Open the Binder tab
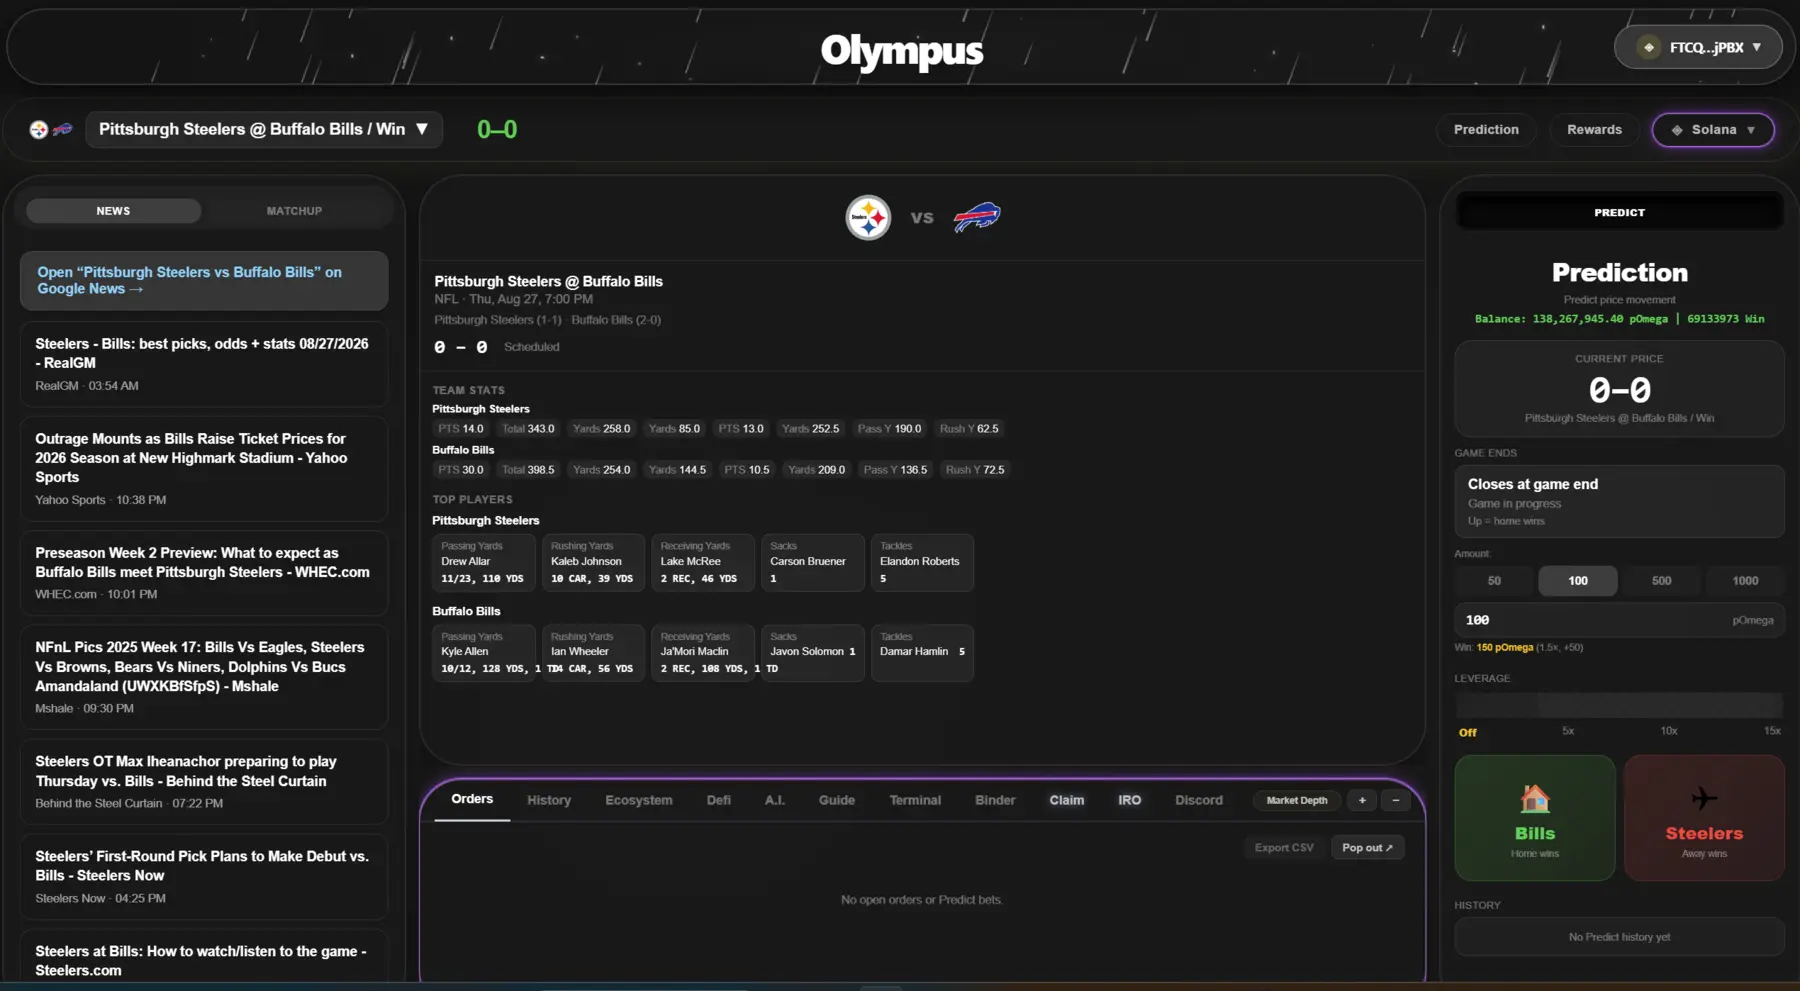Viewport: 1800px width, 991px height. [995, 800]
